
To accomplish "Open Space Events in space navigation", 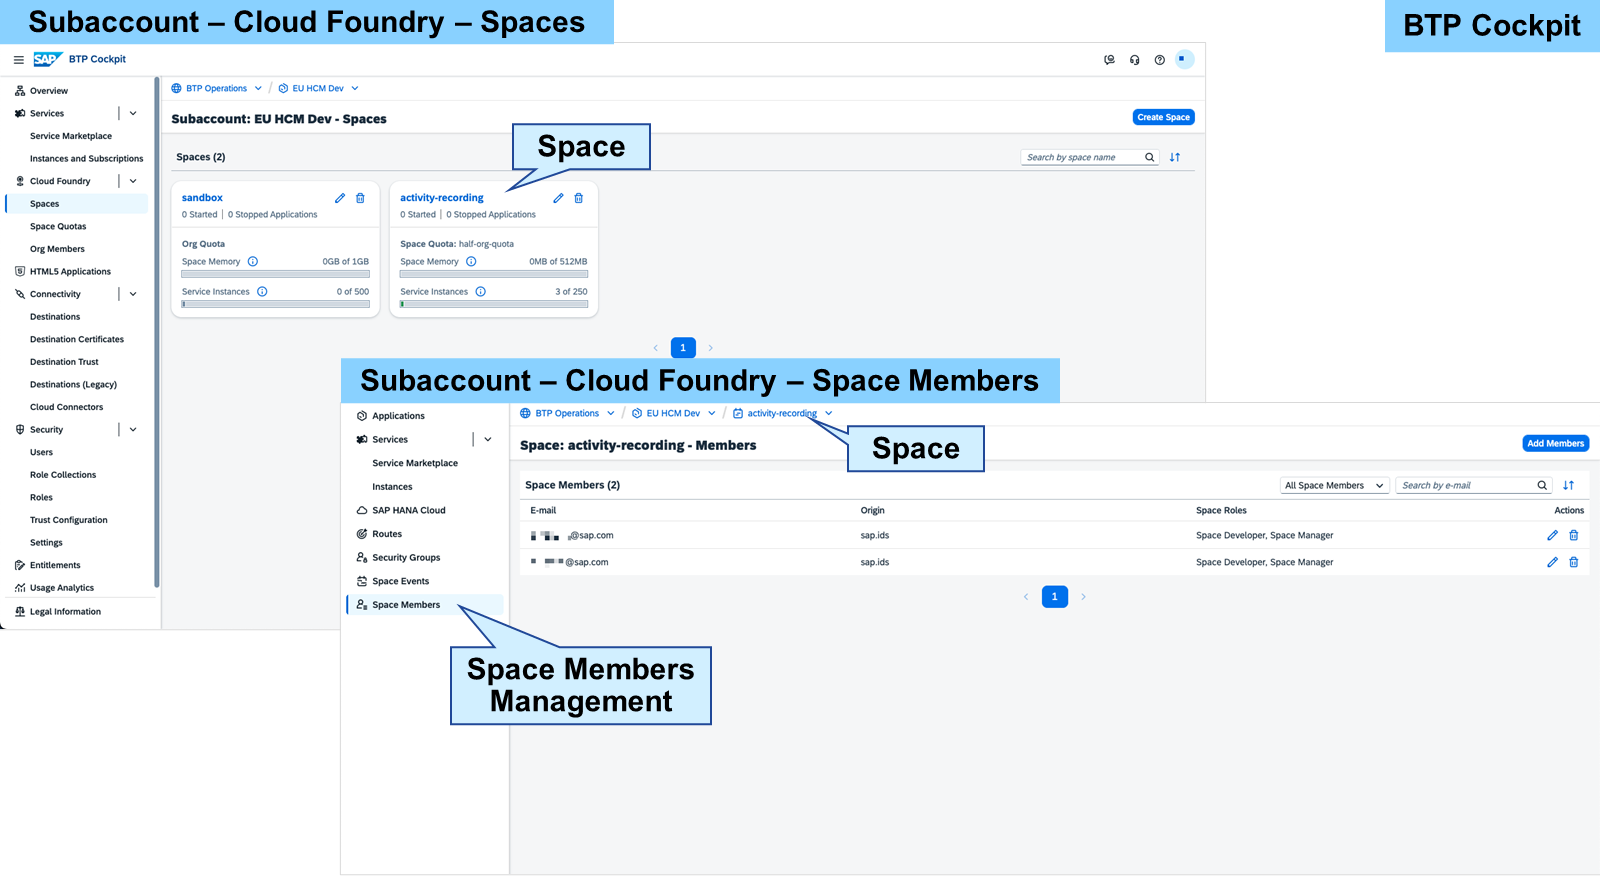I will (x=400, y=581).
